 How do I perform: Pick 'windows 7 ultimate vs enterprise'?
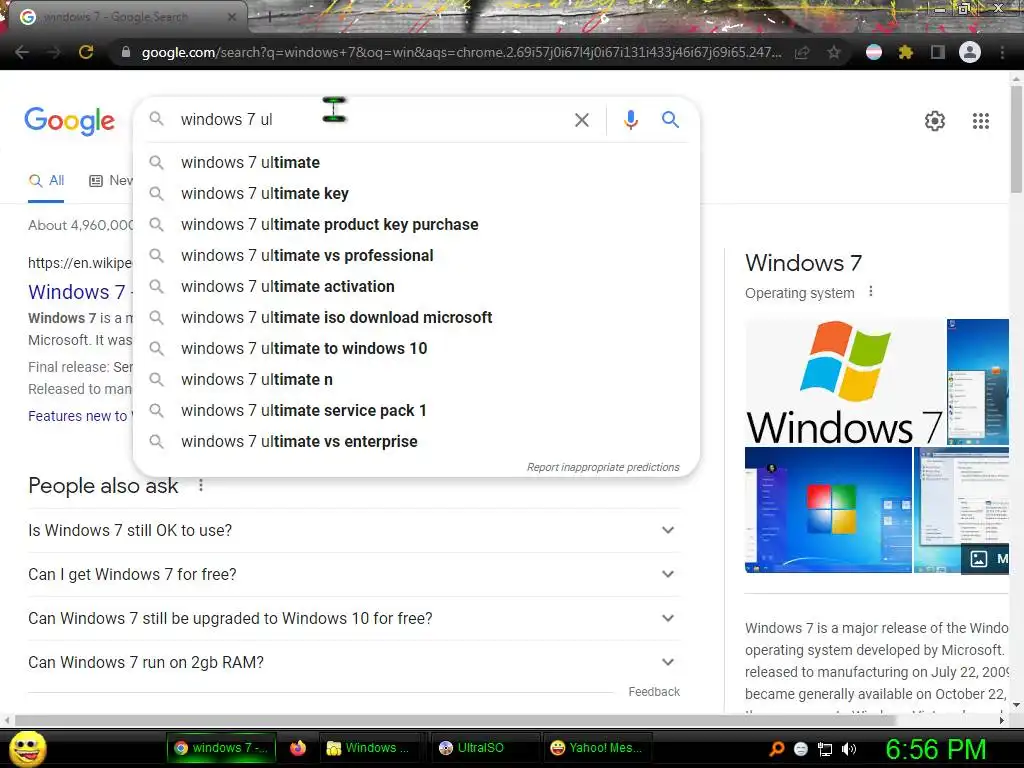[416, 441]
